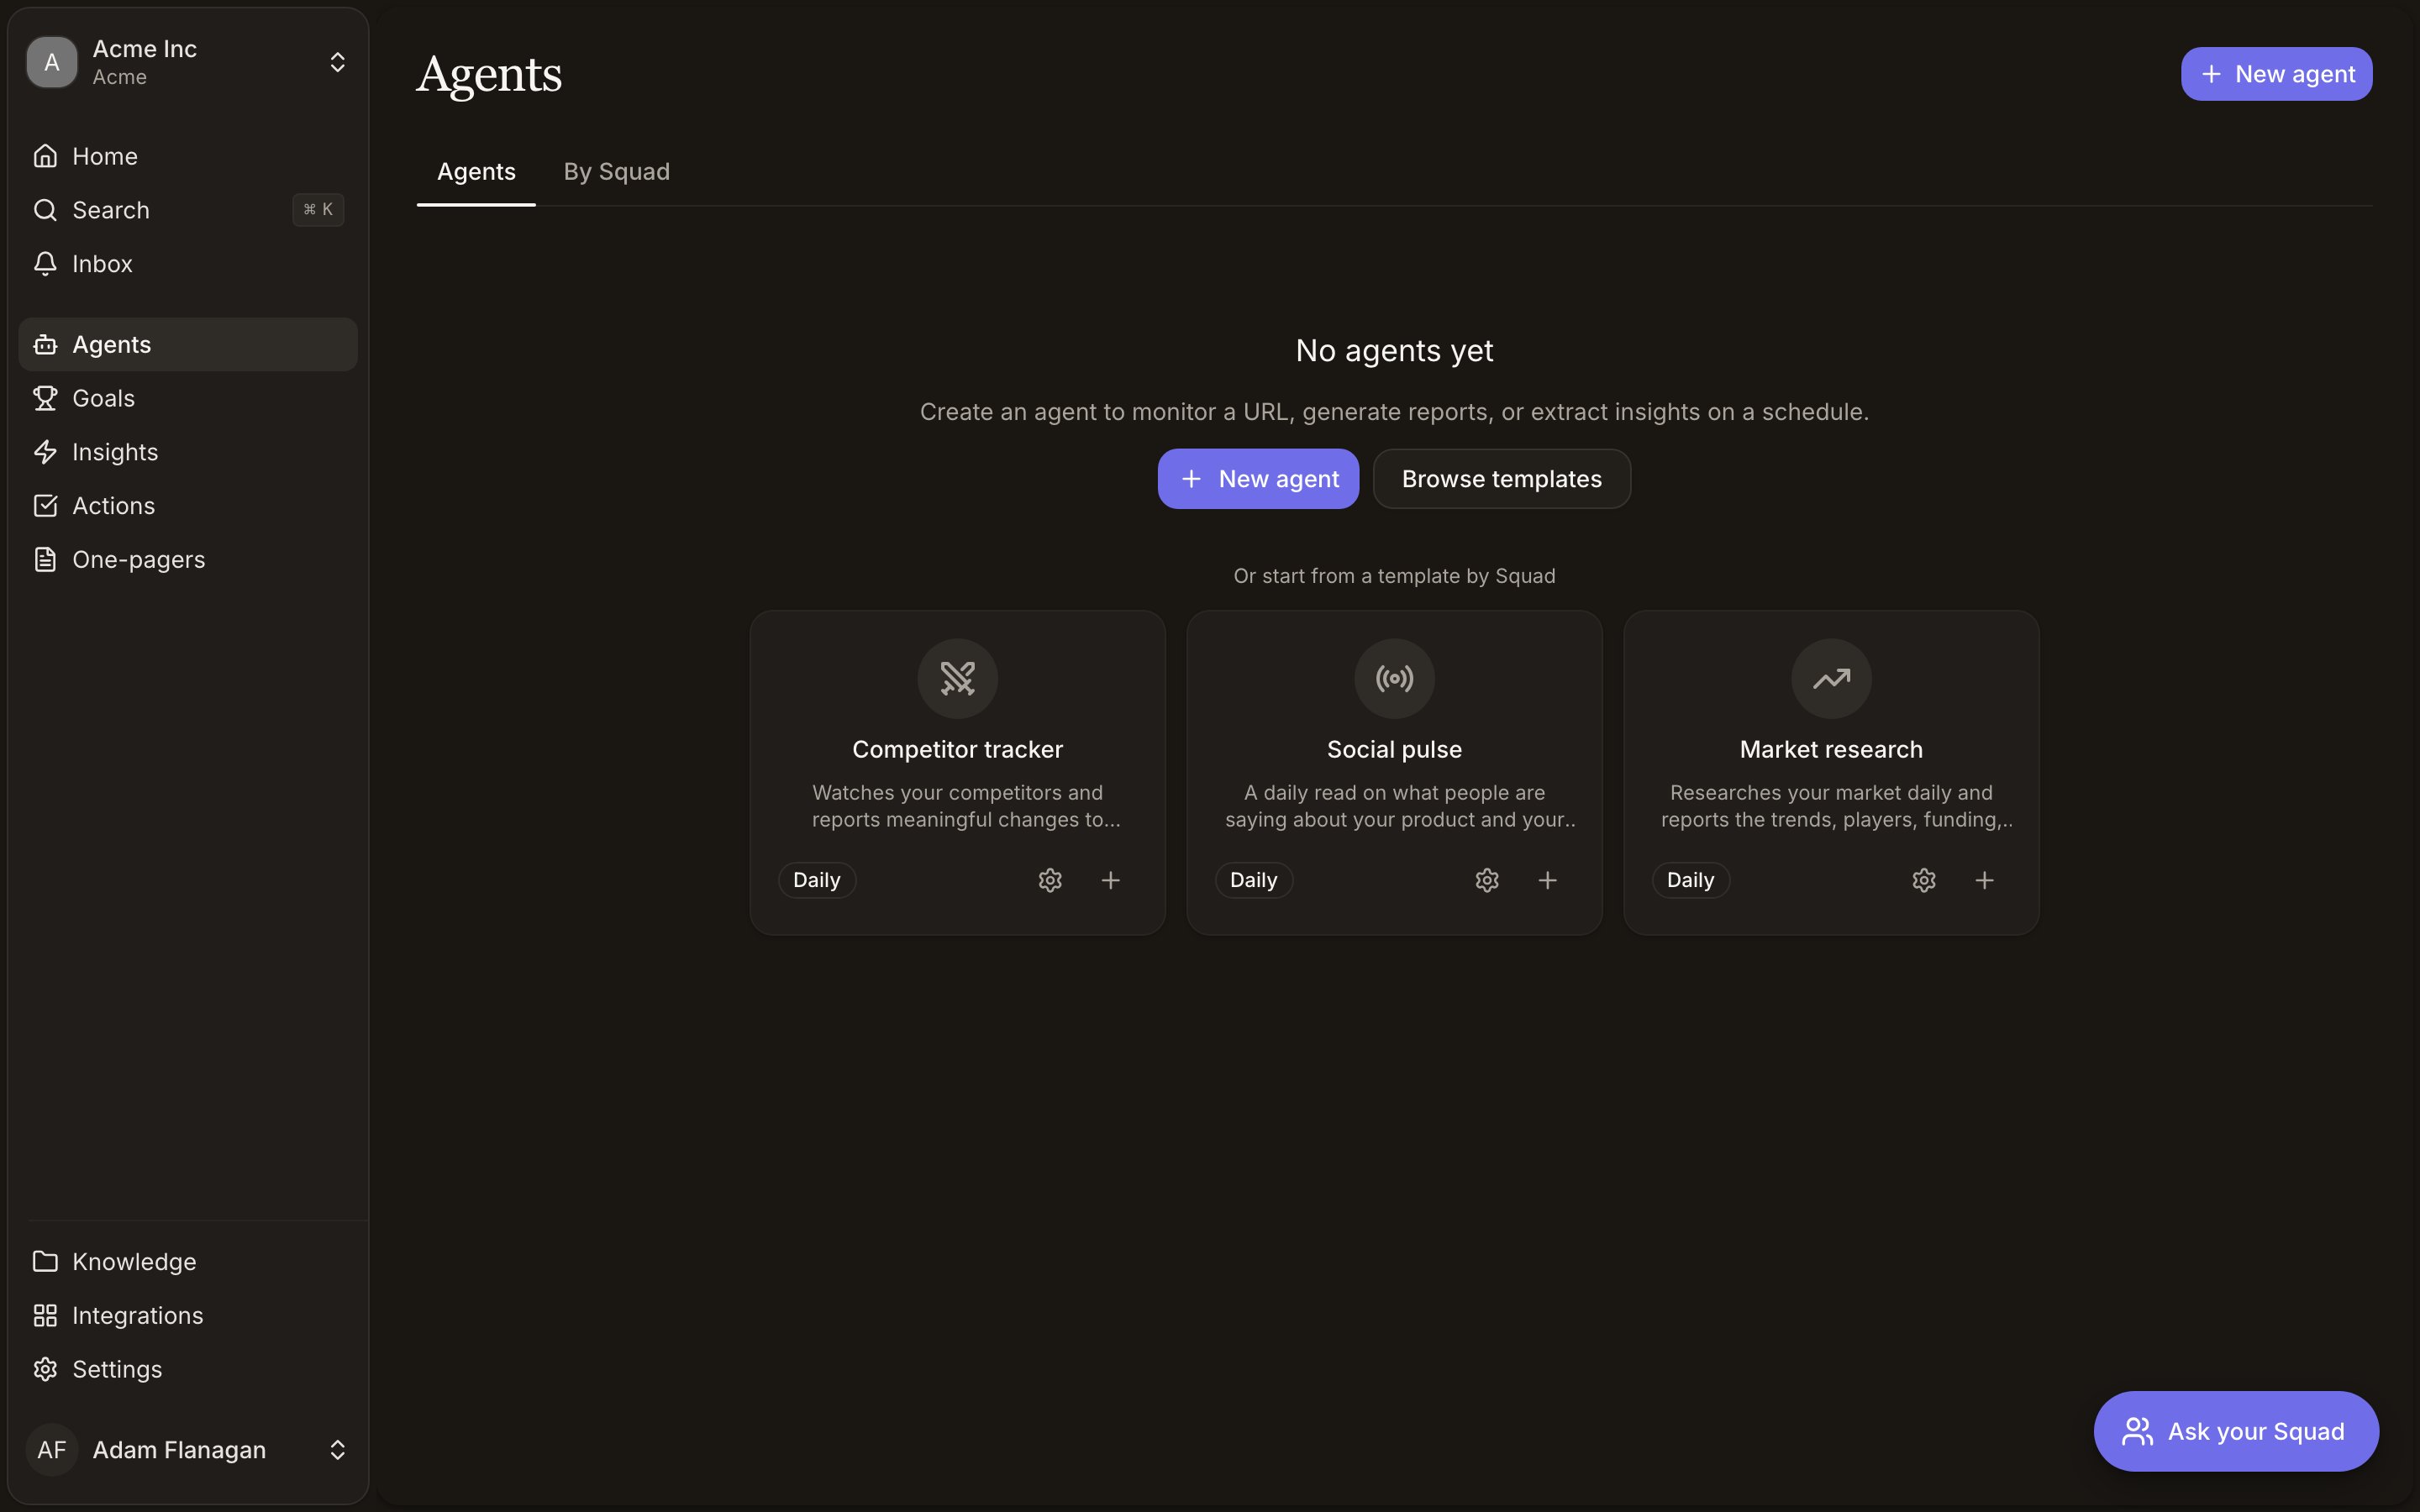2420x1512 pixels.
Task: Click New agent button under No agents yet
Action: tap(1258, 479)
